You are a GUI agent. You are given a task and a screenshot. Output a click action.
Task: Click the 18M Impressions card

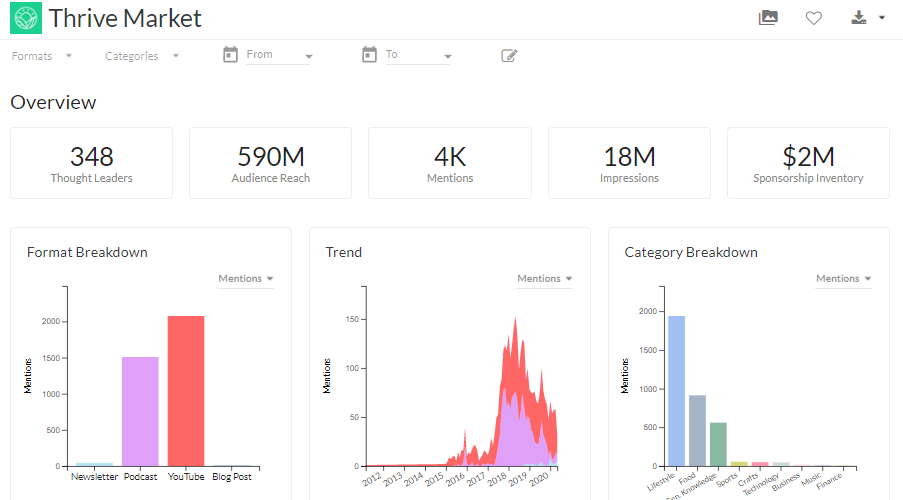[629, 163]
